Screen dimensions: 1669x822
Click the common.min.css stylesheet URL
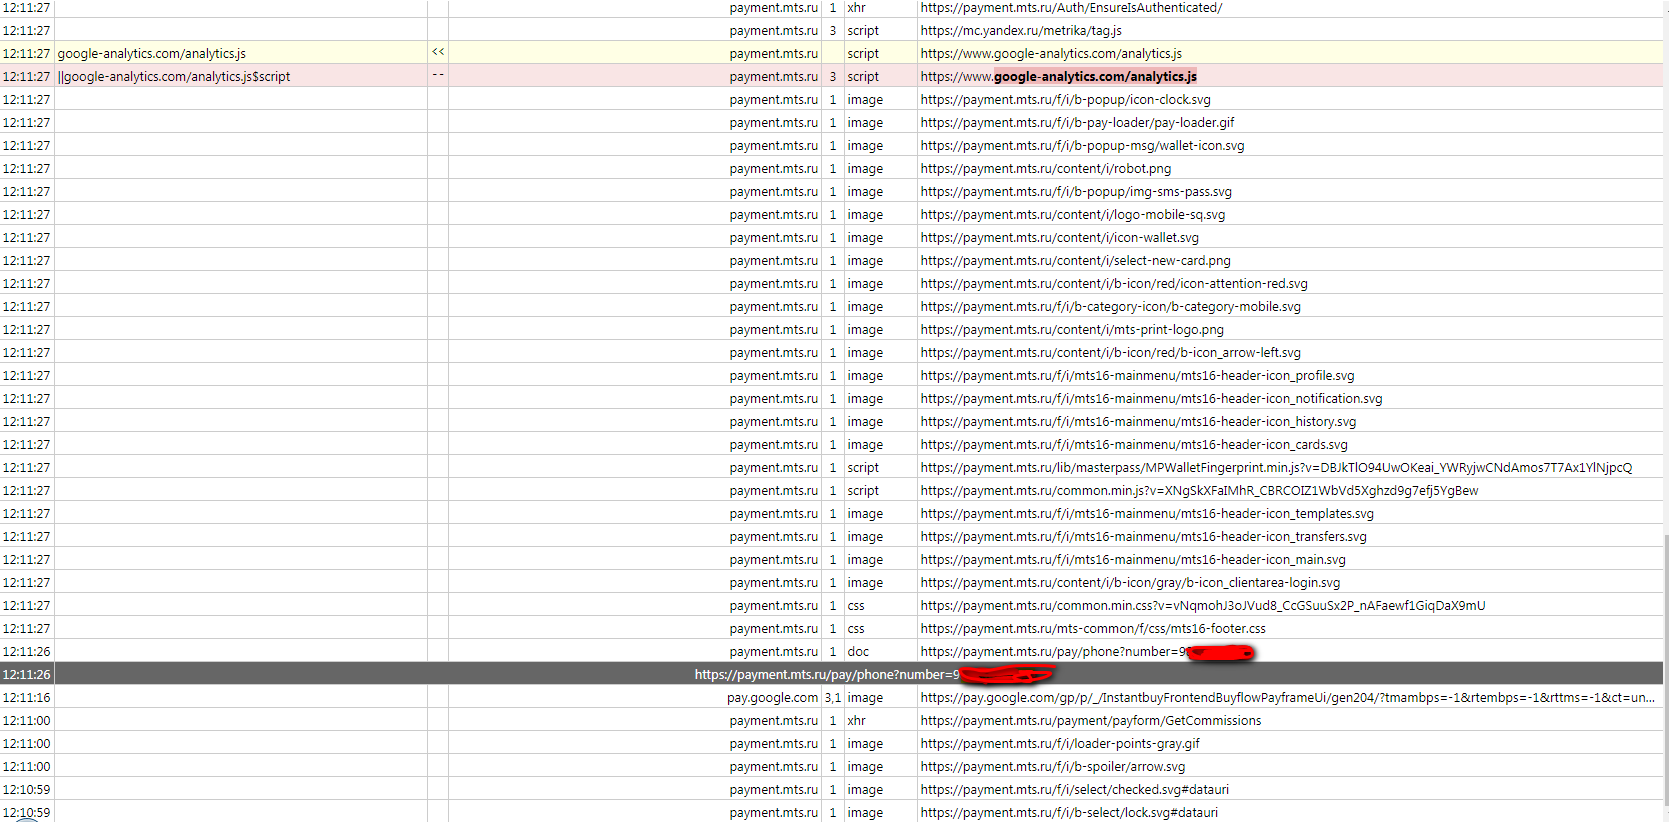tap(1203, 606)
